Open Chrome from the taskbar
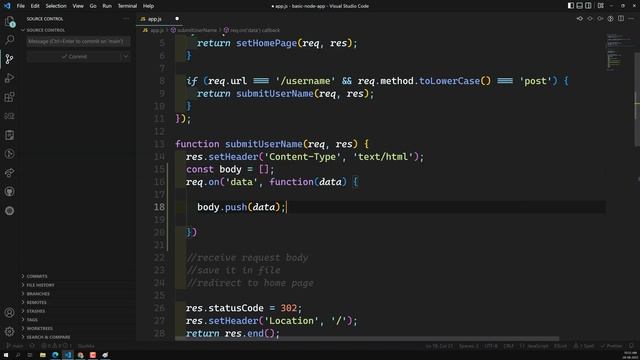The image size is (640, 360). [x=80, y=355]
